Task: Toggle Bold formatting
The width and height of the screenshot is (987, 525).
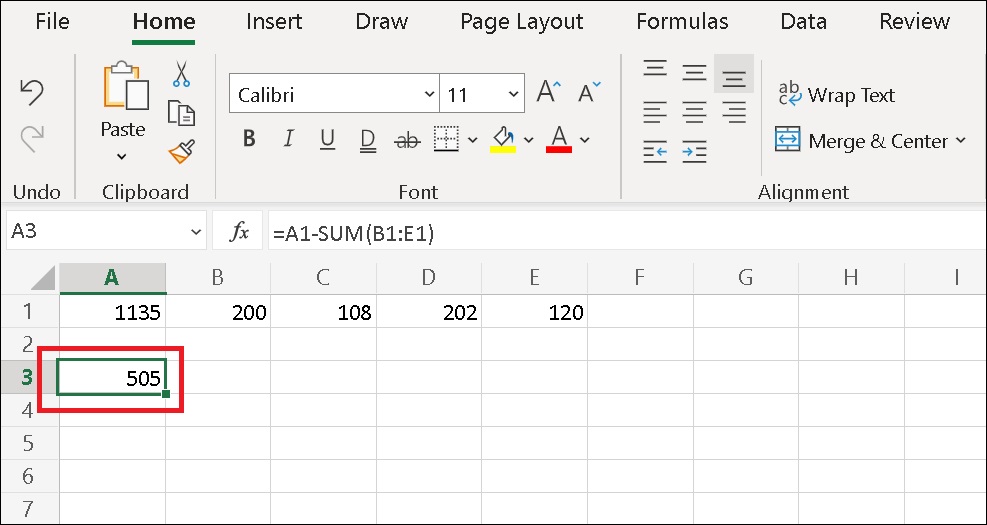Action: [x=250, y=140]
